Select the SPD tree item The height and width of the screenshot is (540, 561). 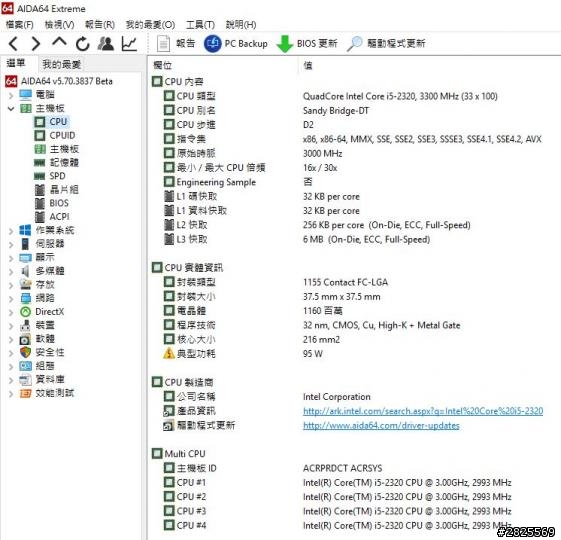57,176
